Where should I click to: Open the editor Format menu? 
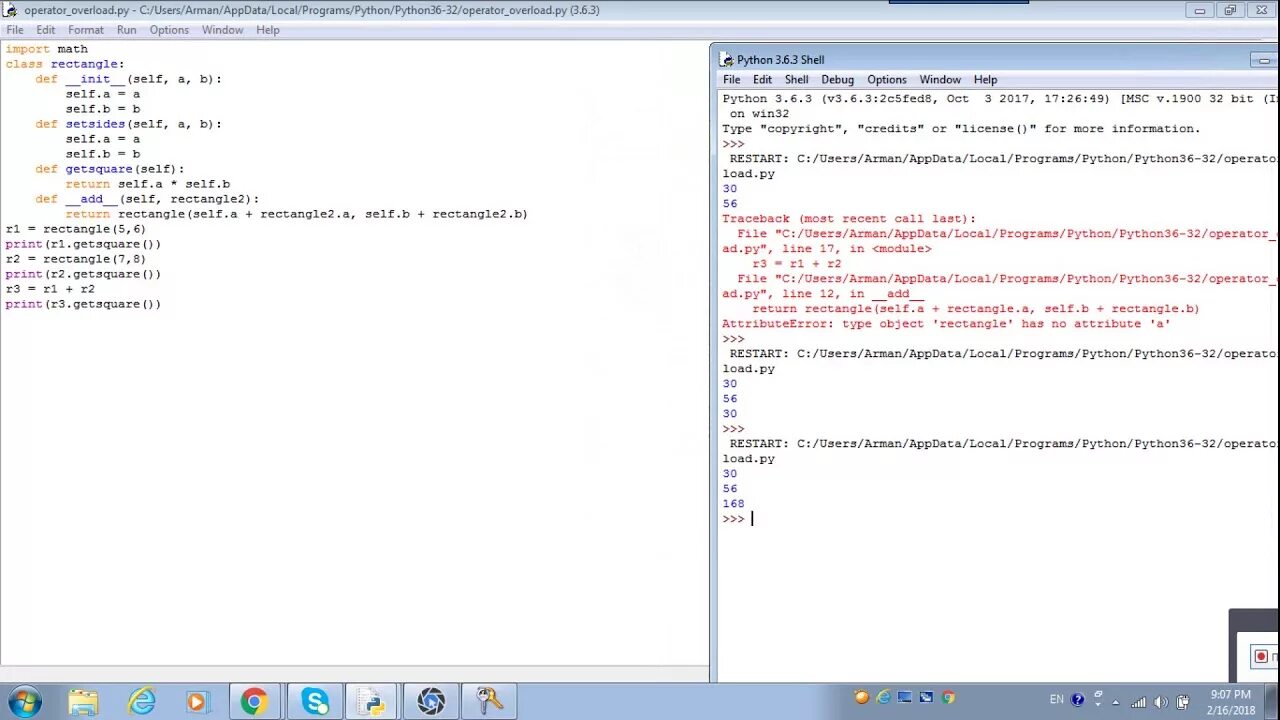tap(86, 30)
